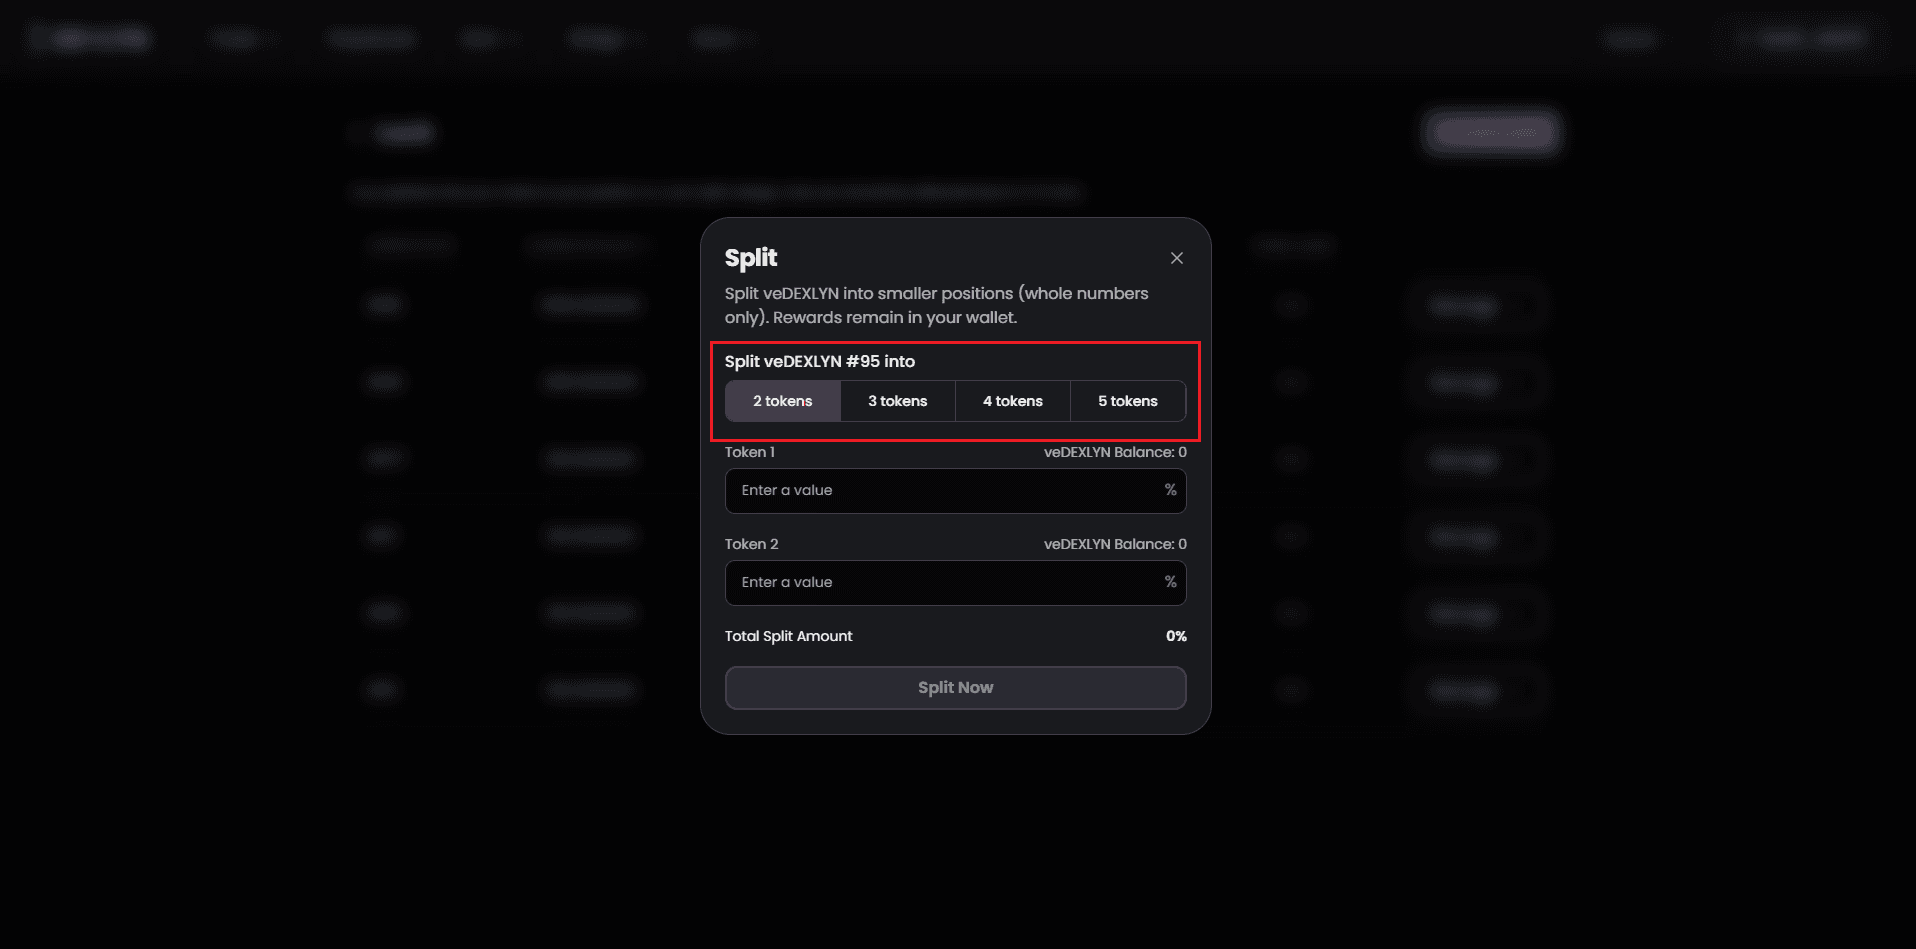The image size is (1916, 949).
Task: Click the blurred purple button behind the dialog
Action: pyautogui.click(x=1492, y=132)
